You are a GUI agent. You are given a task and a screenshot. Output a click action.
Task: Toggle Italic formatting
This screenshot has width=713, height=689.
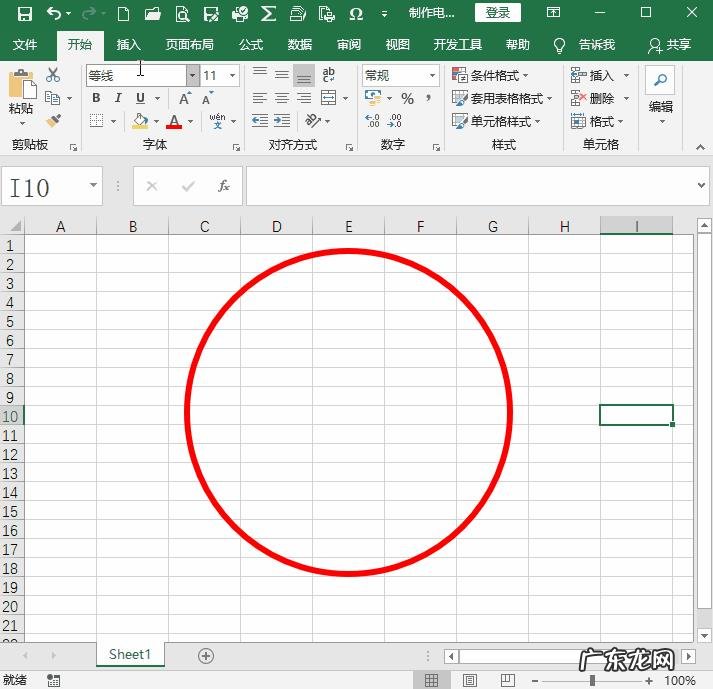coord(118,98)
